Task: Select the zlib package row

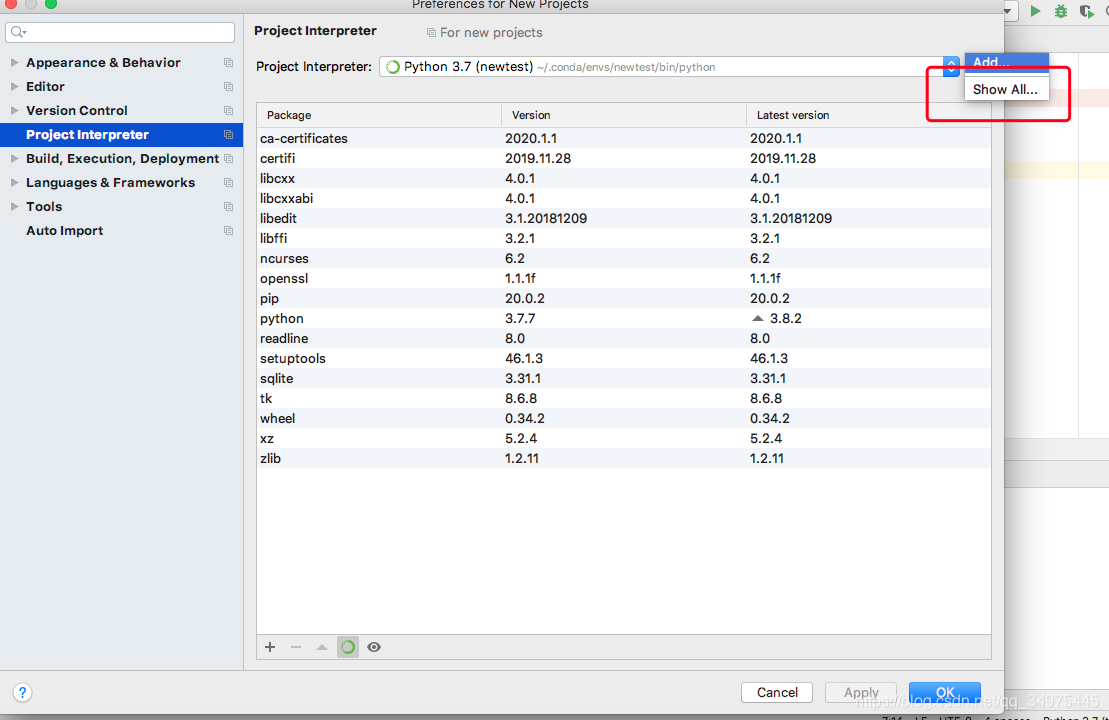Action: click(624, 458)
